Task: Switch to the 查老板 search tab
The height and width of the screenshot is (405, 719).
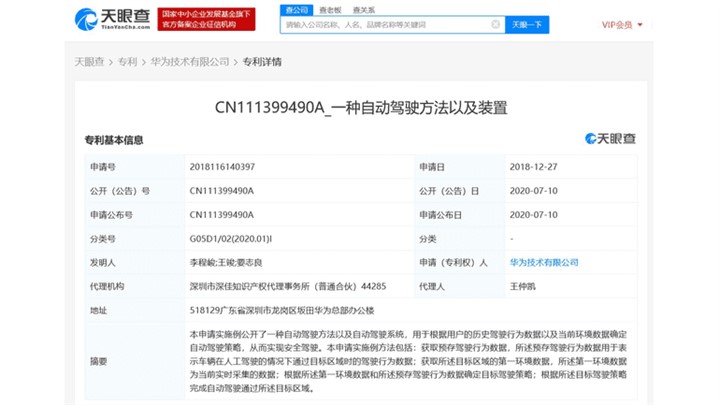Action: (x=329, y=8)
